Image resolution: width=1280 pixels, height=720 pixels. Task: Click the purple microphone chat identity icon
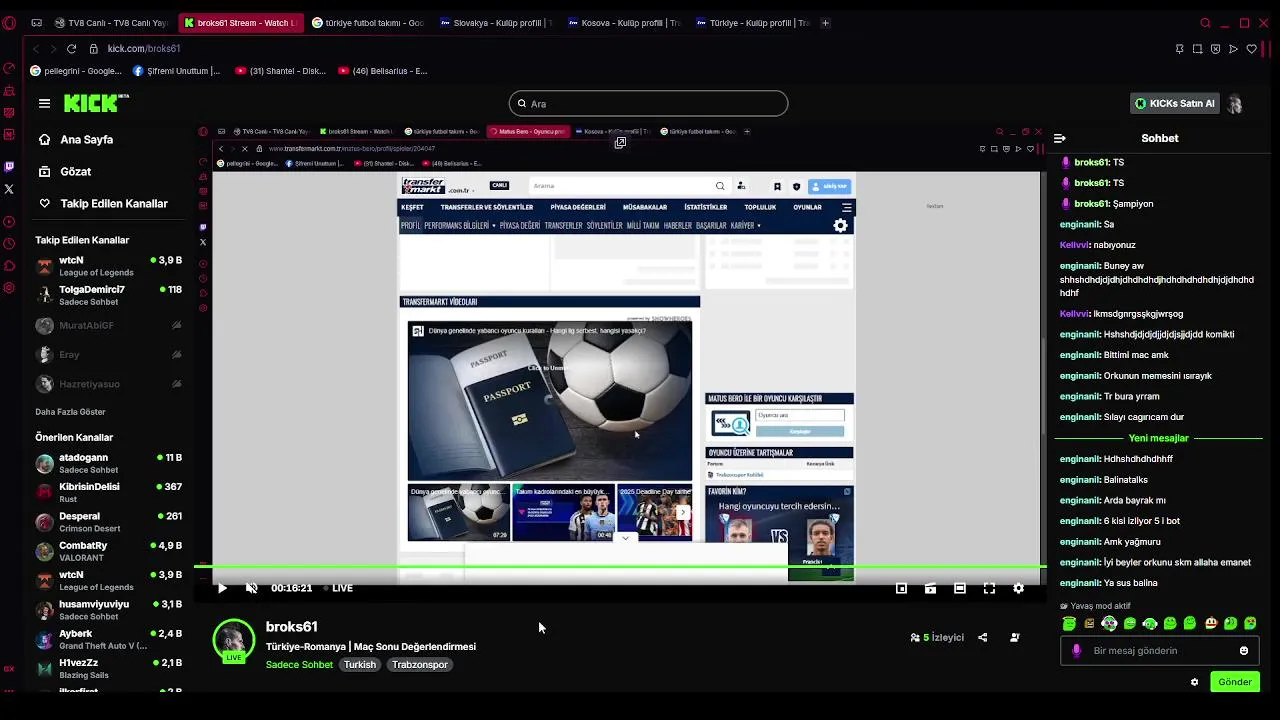(1076, 651)
